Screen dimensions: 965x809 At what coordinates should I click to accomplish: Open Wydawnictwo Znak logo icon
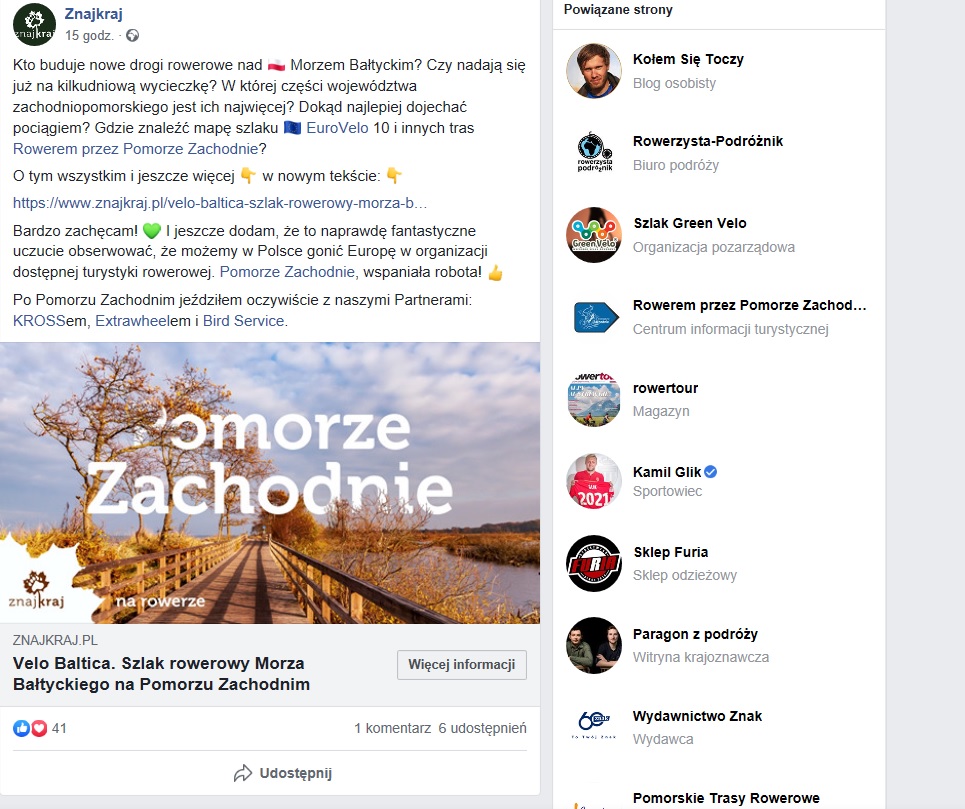click(594, 727)
